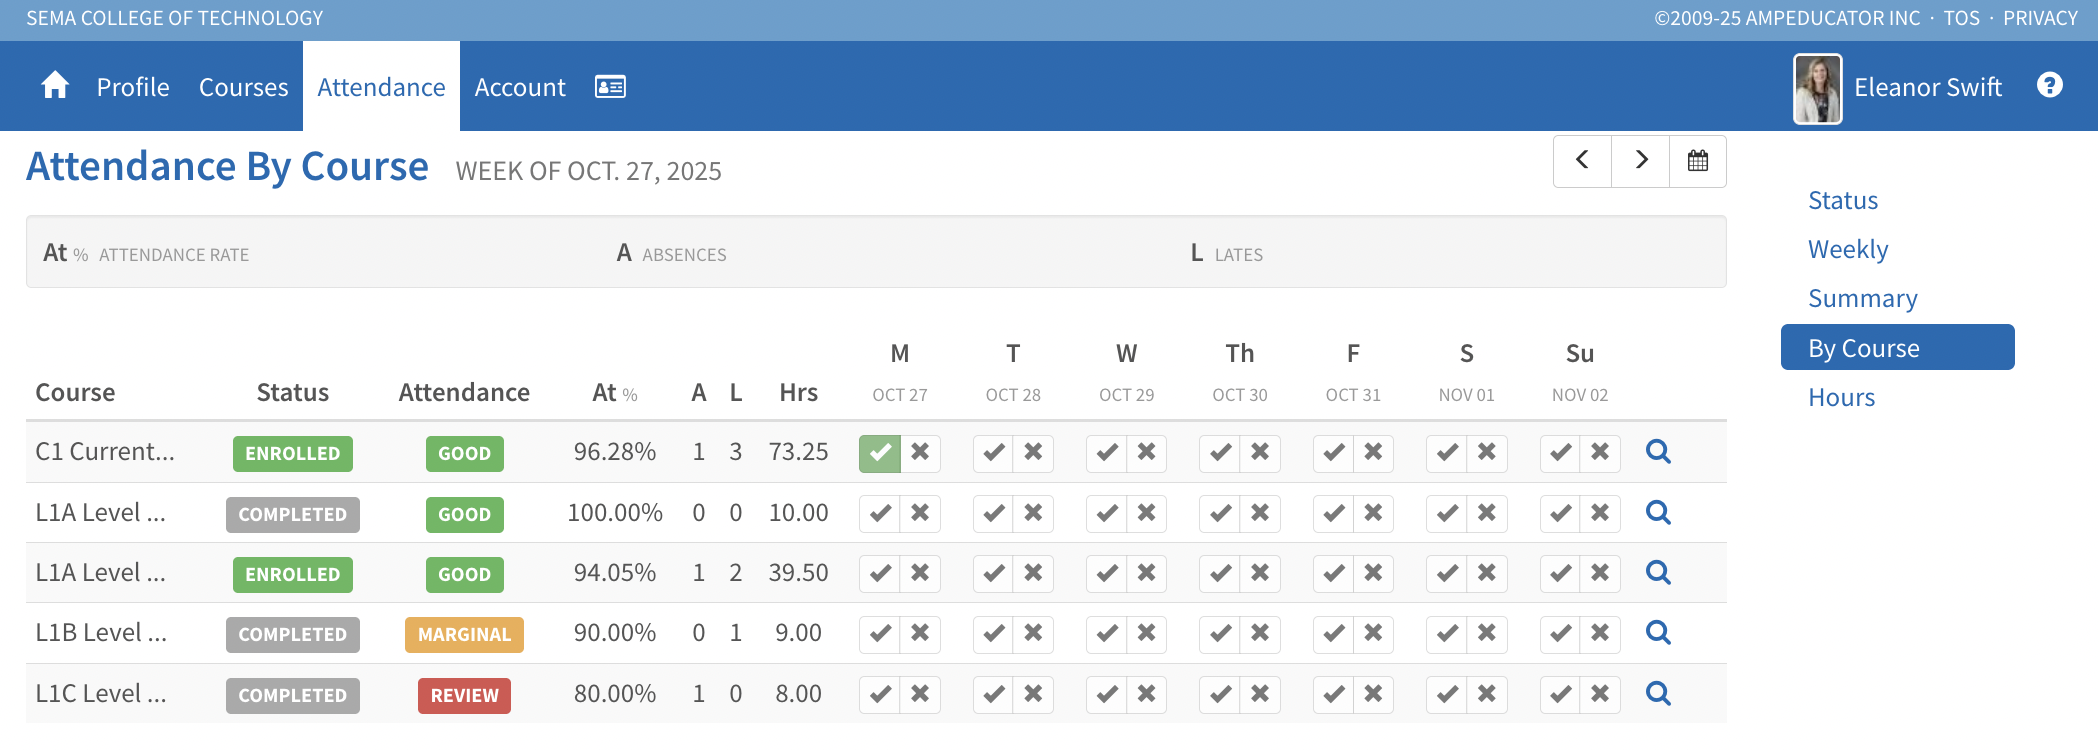Image resolution: width=2098 pixels, height=750 pixels.
Task: Open the calendar date picker icon
Action: tap(1697, 161)
